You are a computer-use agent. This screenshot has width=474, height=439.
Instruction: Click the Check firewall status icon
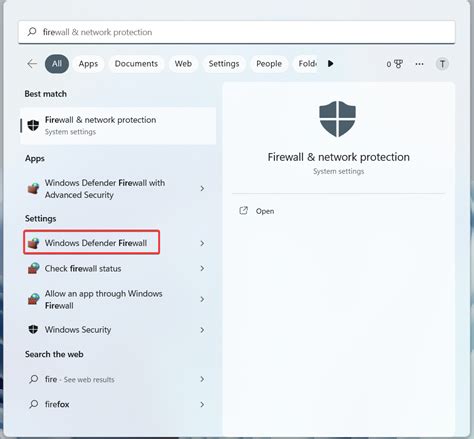pyautogui.click(x=33, y=268)
